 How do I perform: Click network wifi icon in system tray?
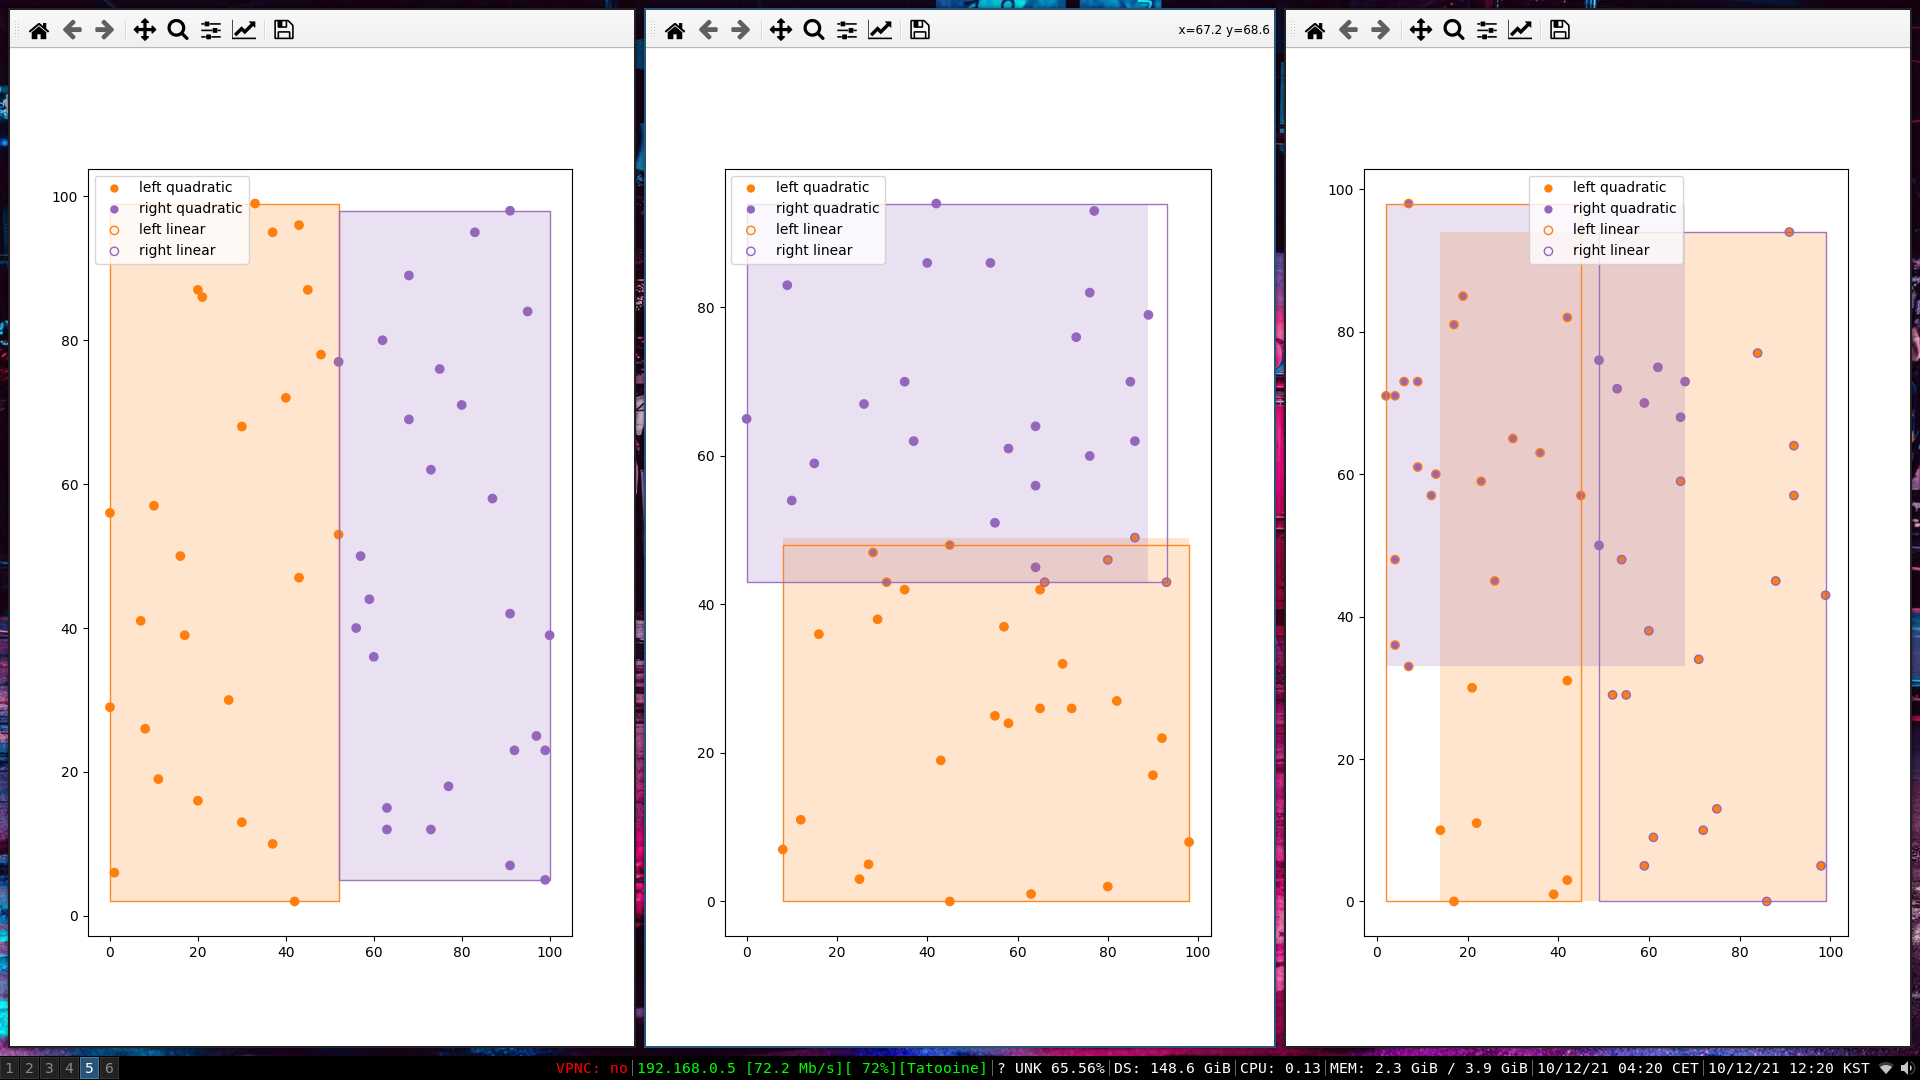[x=1886, y=1068]
